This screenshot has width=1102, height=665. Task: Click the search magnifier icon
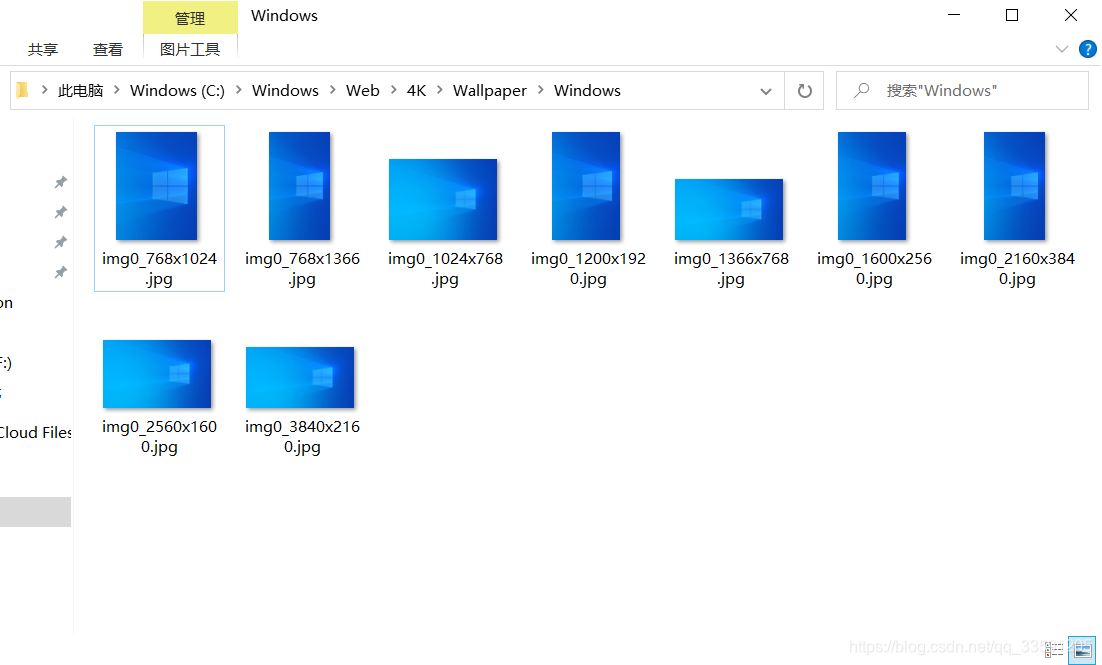pos(861,91)
